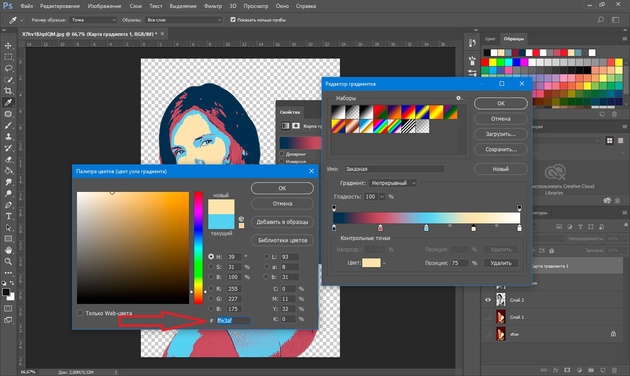This screenshot has width=630, height=376.
Task: Select the Lasso tool
Action: click(8, 68)
